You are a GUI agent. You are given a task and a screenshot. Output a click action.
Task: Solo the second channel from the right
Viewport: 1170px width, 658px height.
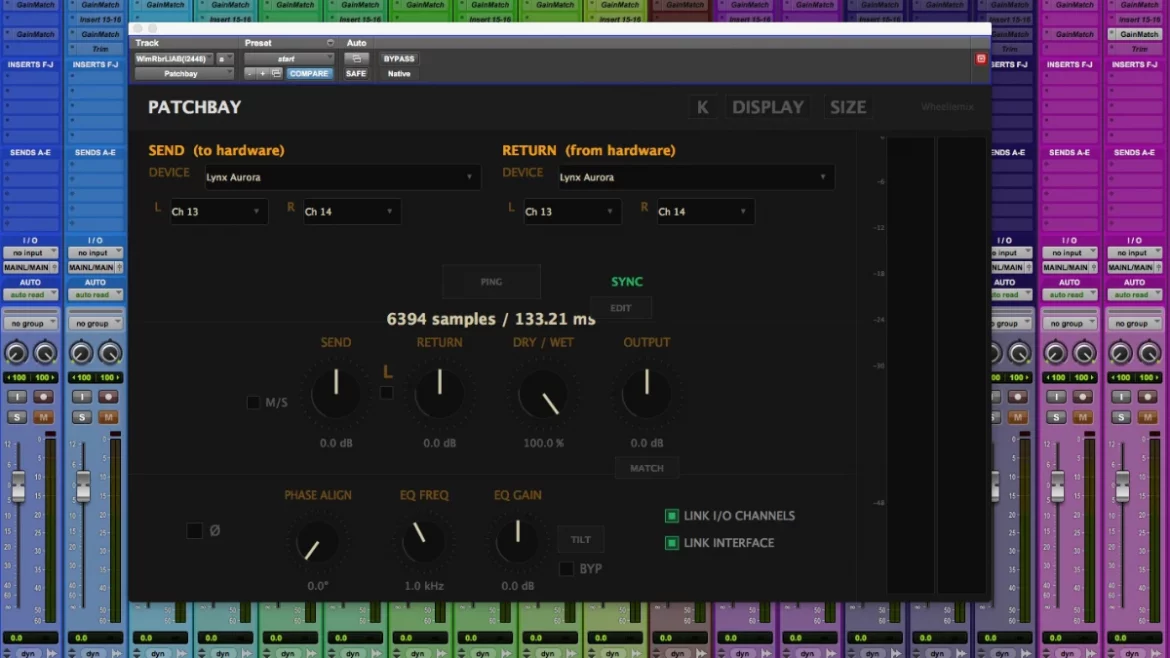point(1056,417)
